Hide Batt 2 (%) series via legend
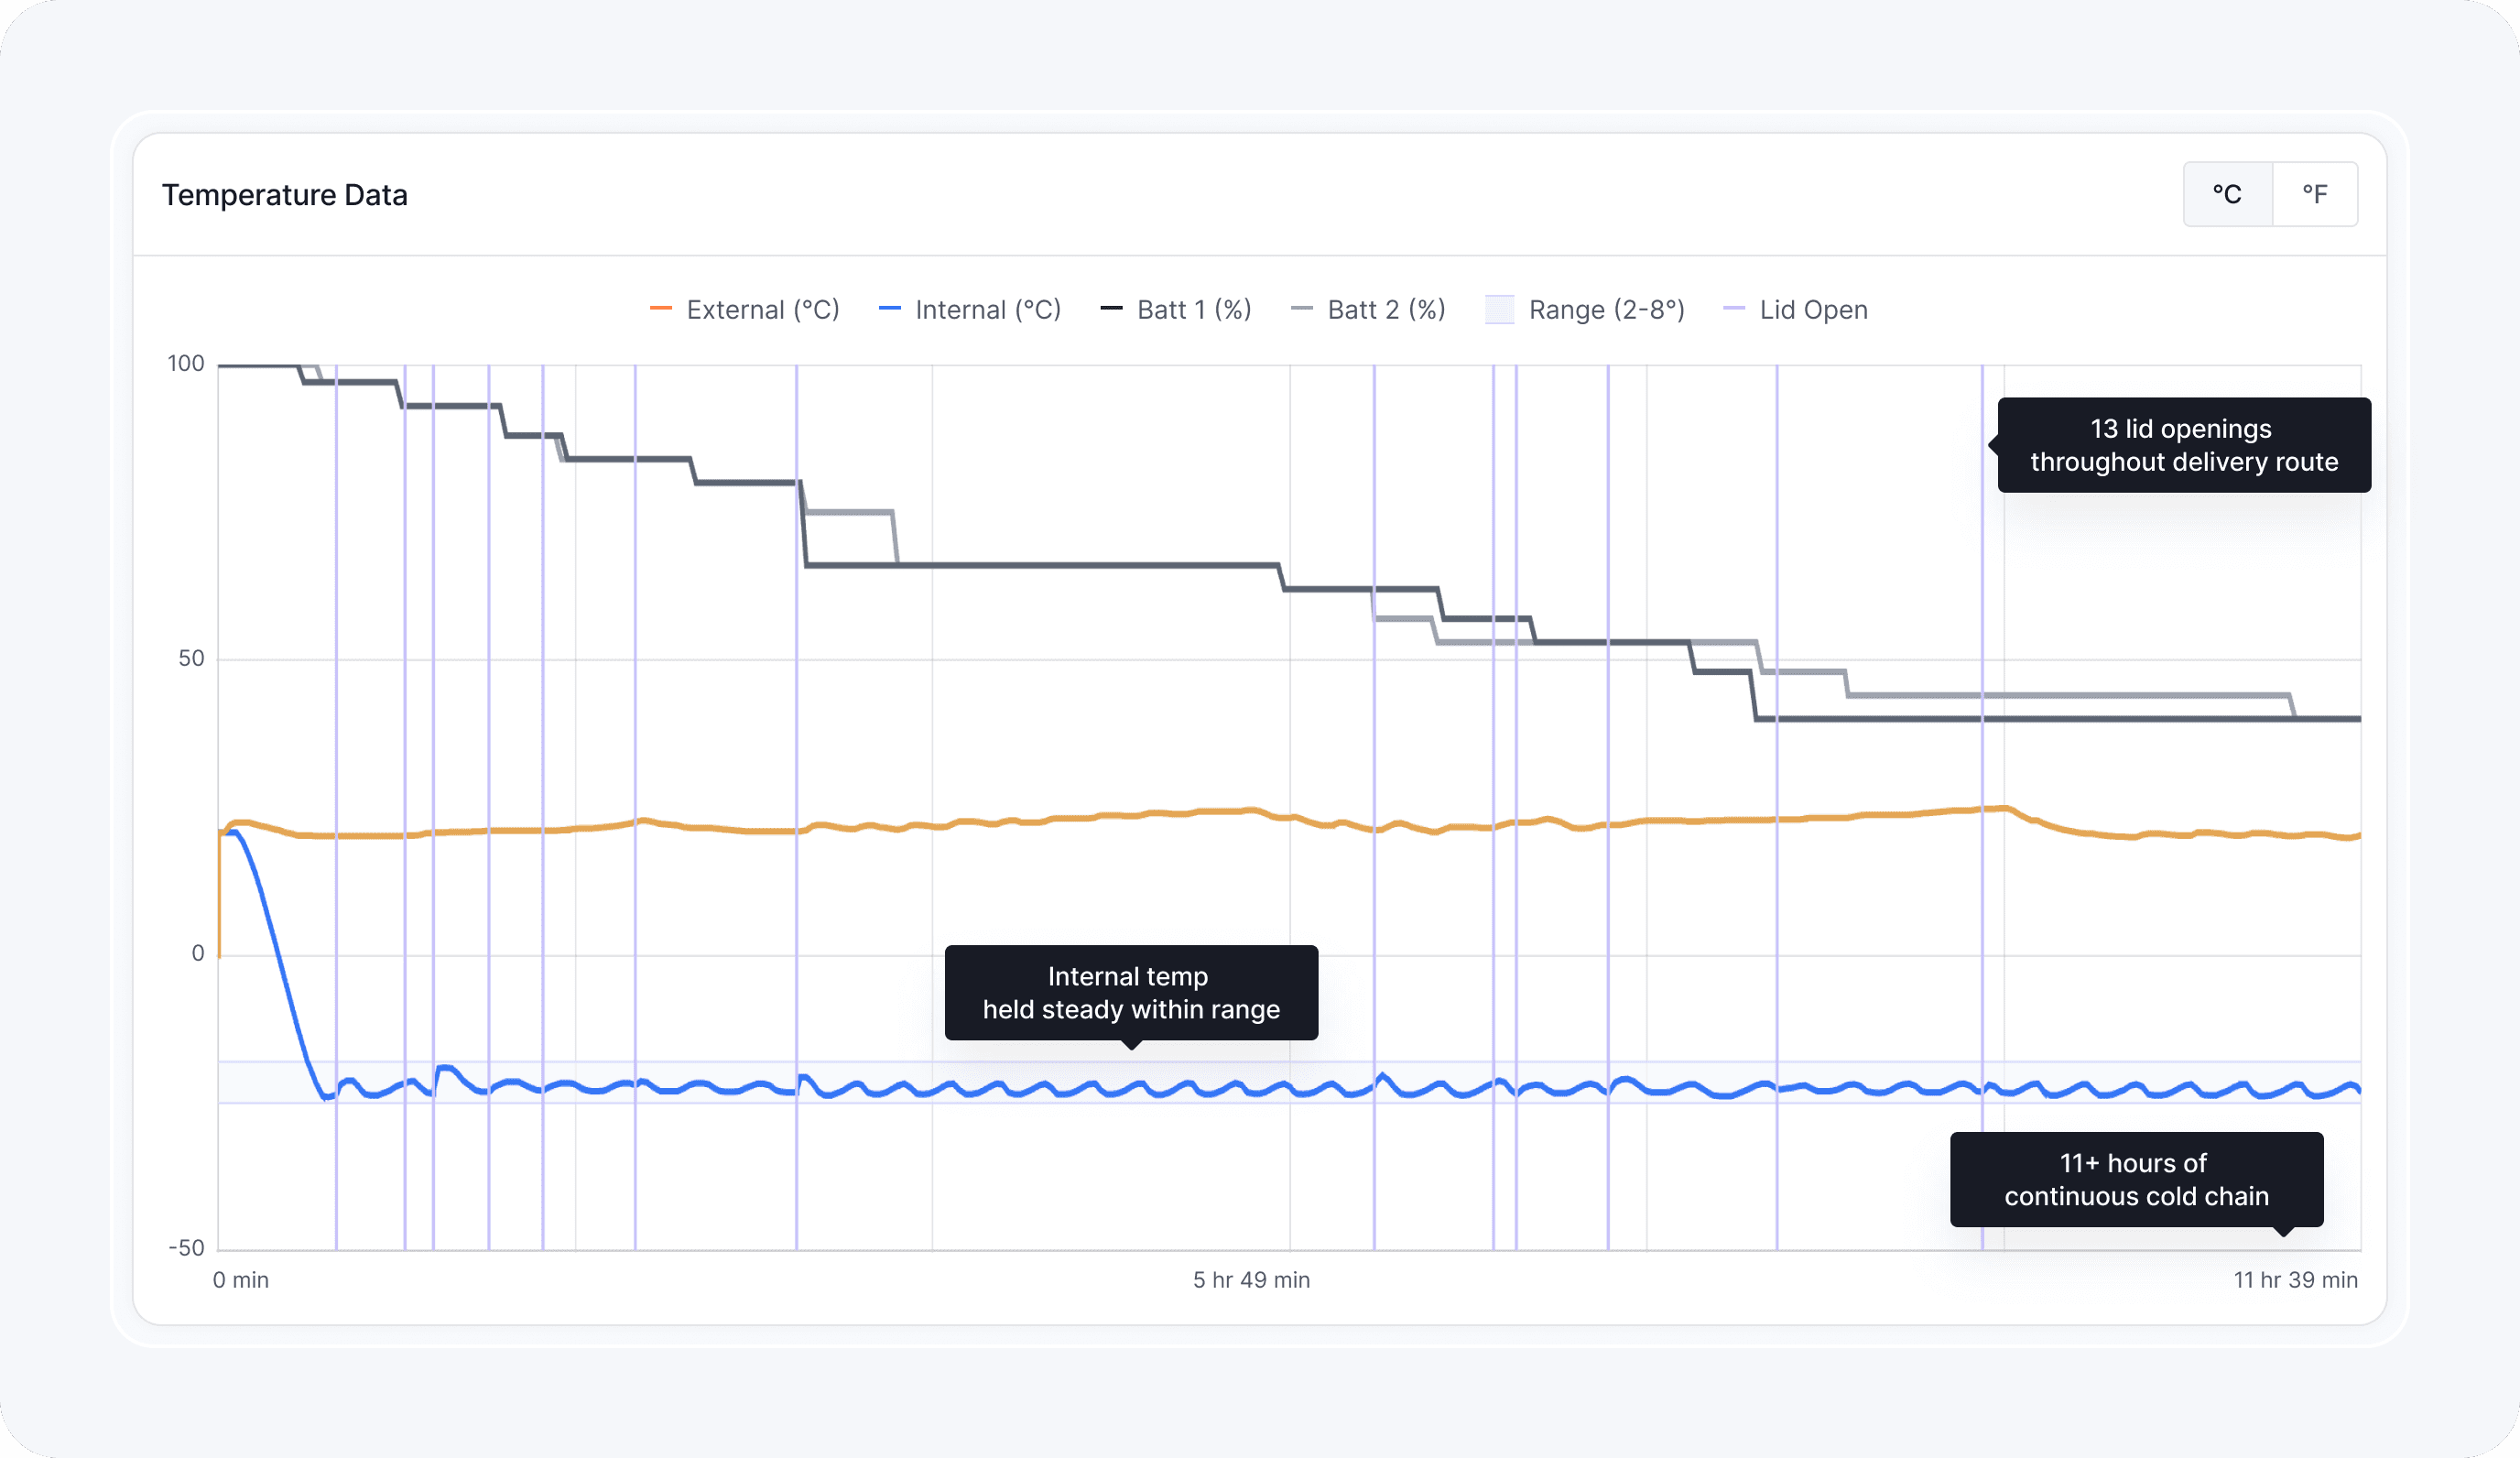Screen dimensions: 2520x1458 pos(1385,310)
